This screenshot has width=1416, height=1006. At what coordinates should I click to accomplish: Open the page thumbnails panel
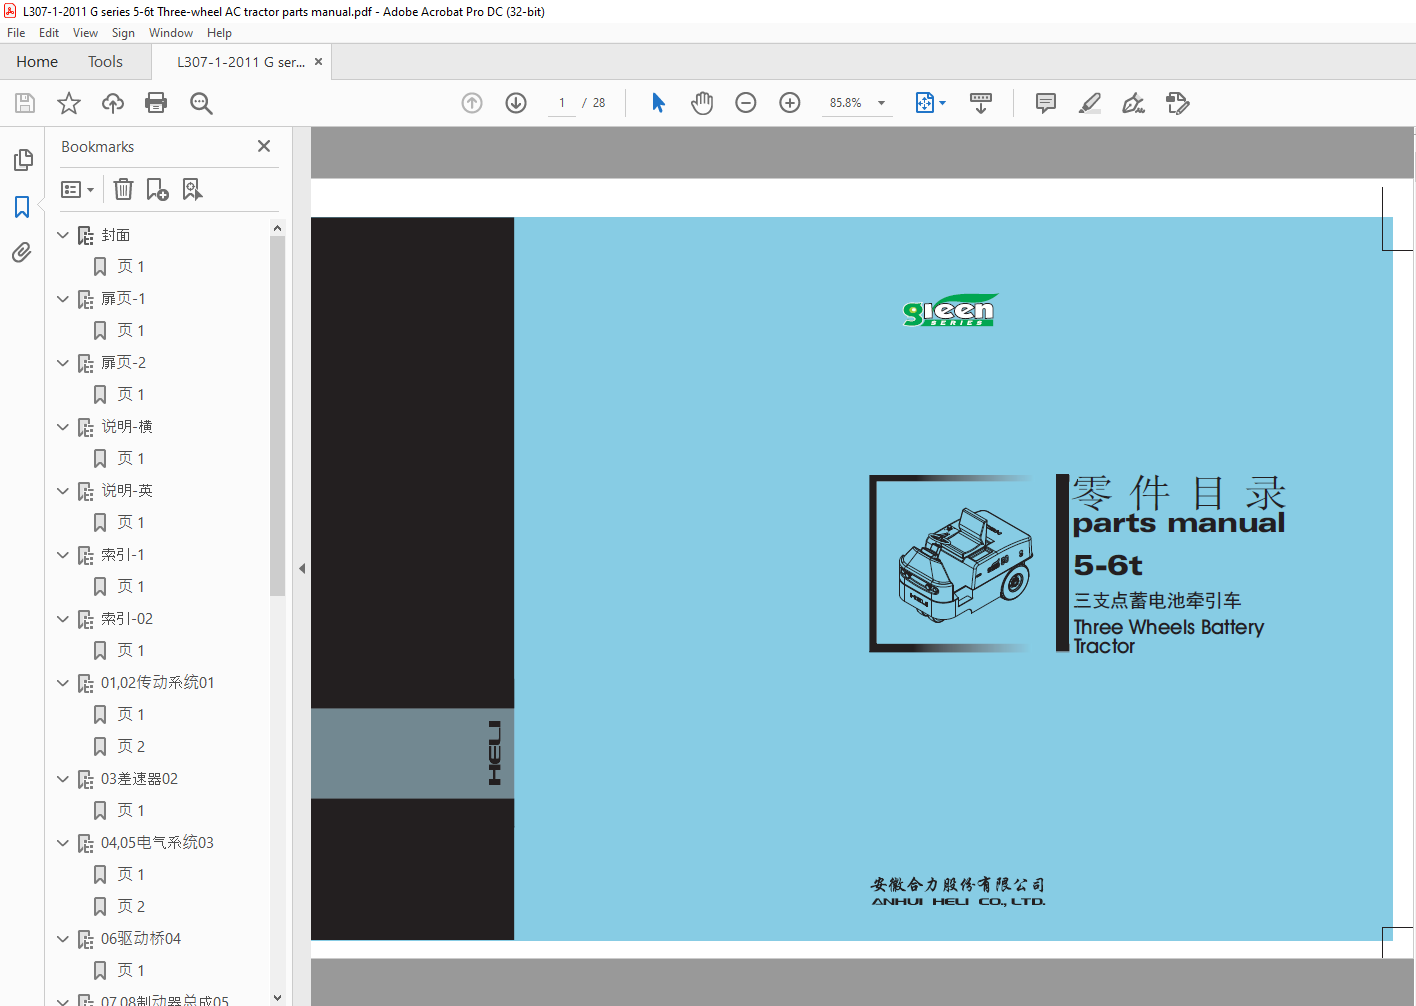click(x=22, y=160)
